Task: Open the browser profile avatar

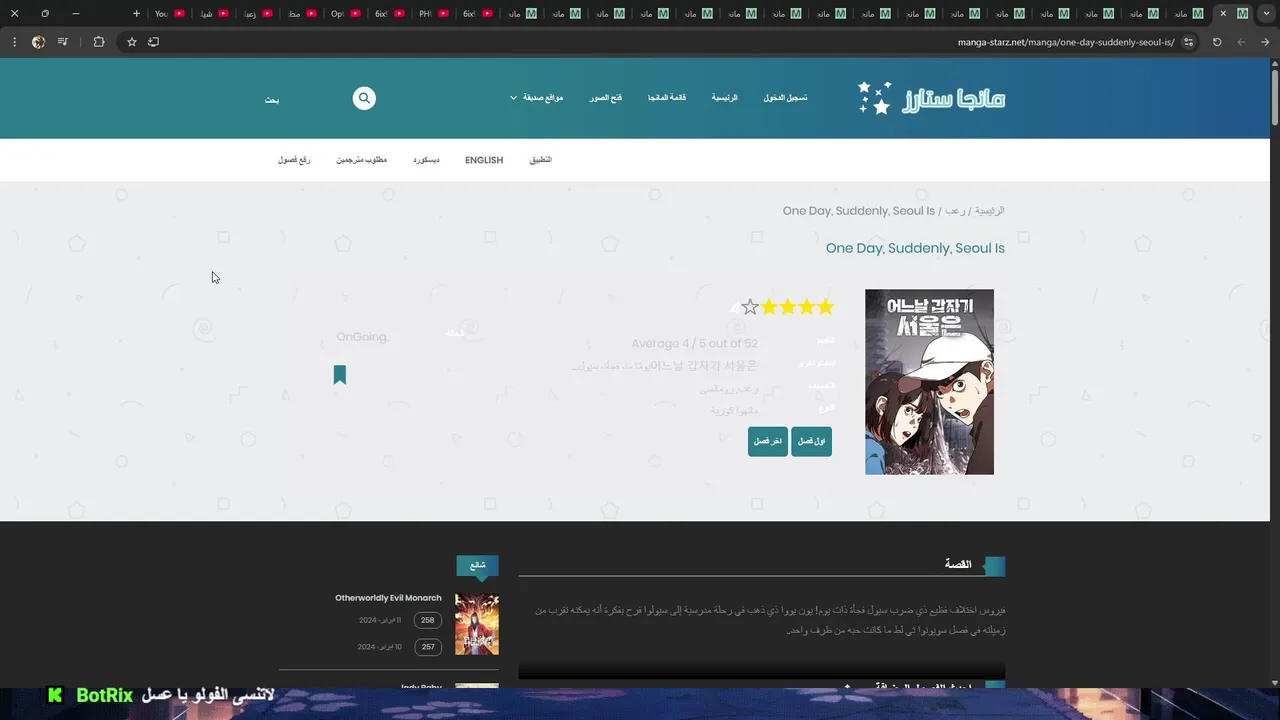Action: [x=38, y=42]
